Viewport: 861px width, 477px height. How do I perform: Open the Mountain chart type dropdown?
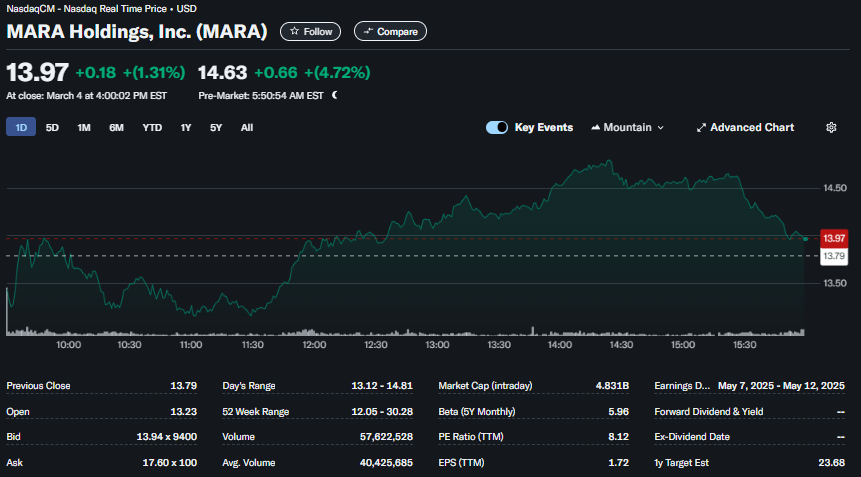click(x=628, y=127)
